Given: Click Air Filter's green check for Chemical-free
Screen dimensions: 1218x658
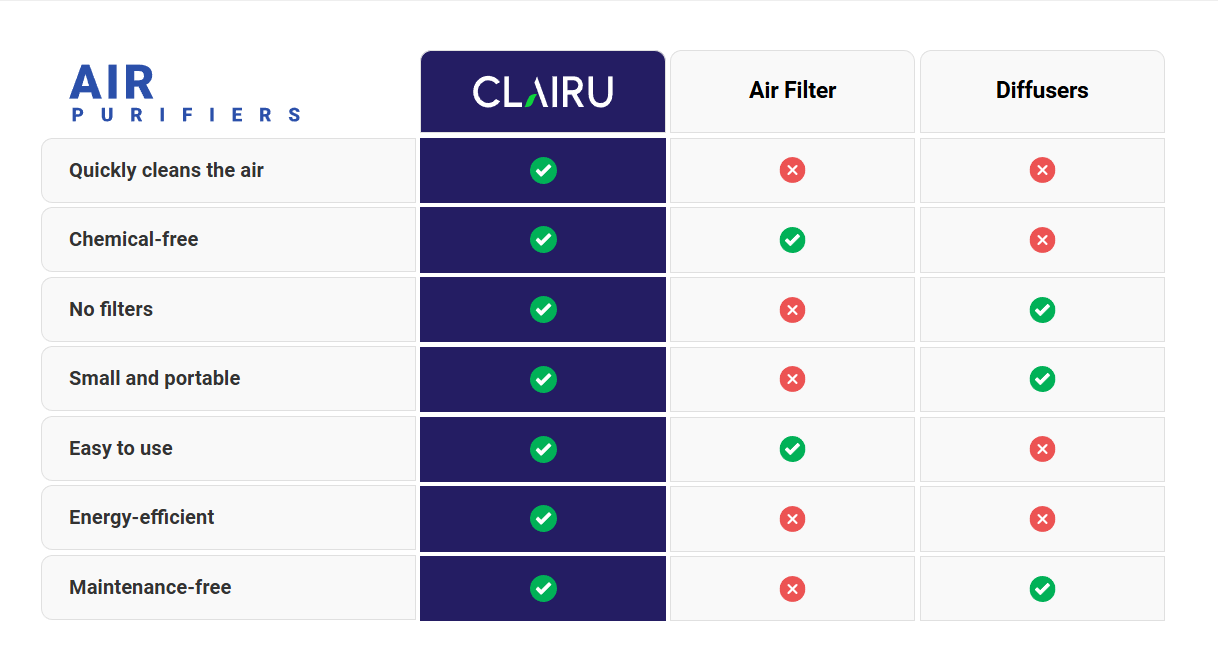Looking at the screenshot, I should pos(792,240).
